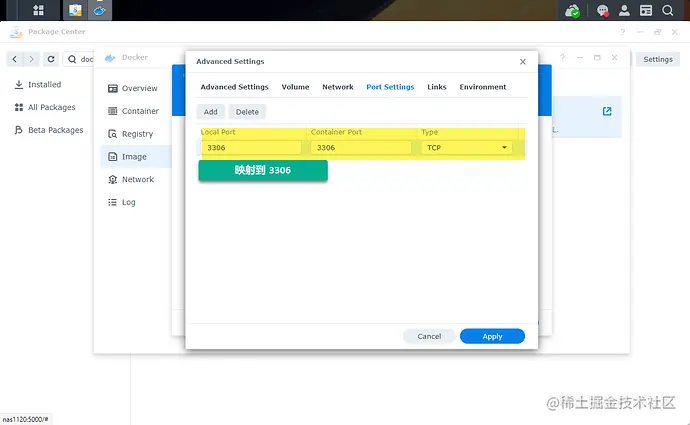Open the cloud sync status tray icon
Screen dimensions: 690x425
tap(572, 11)
